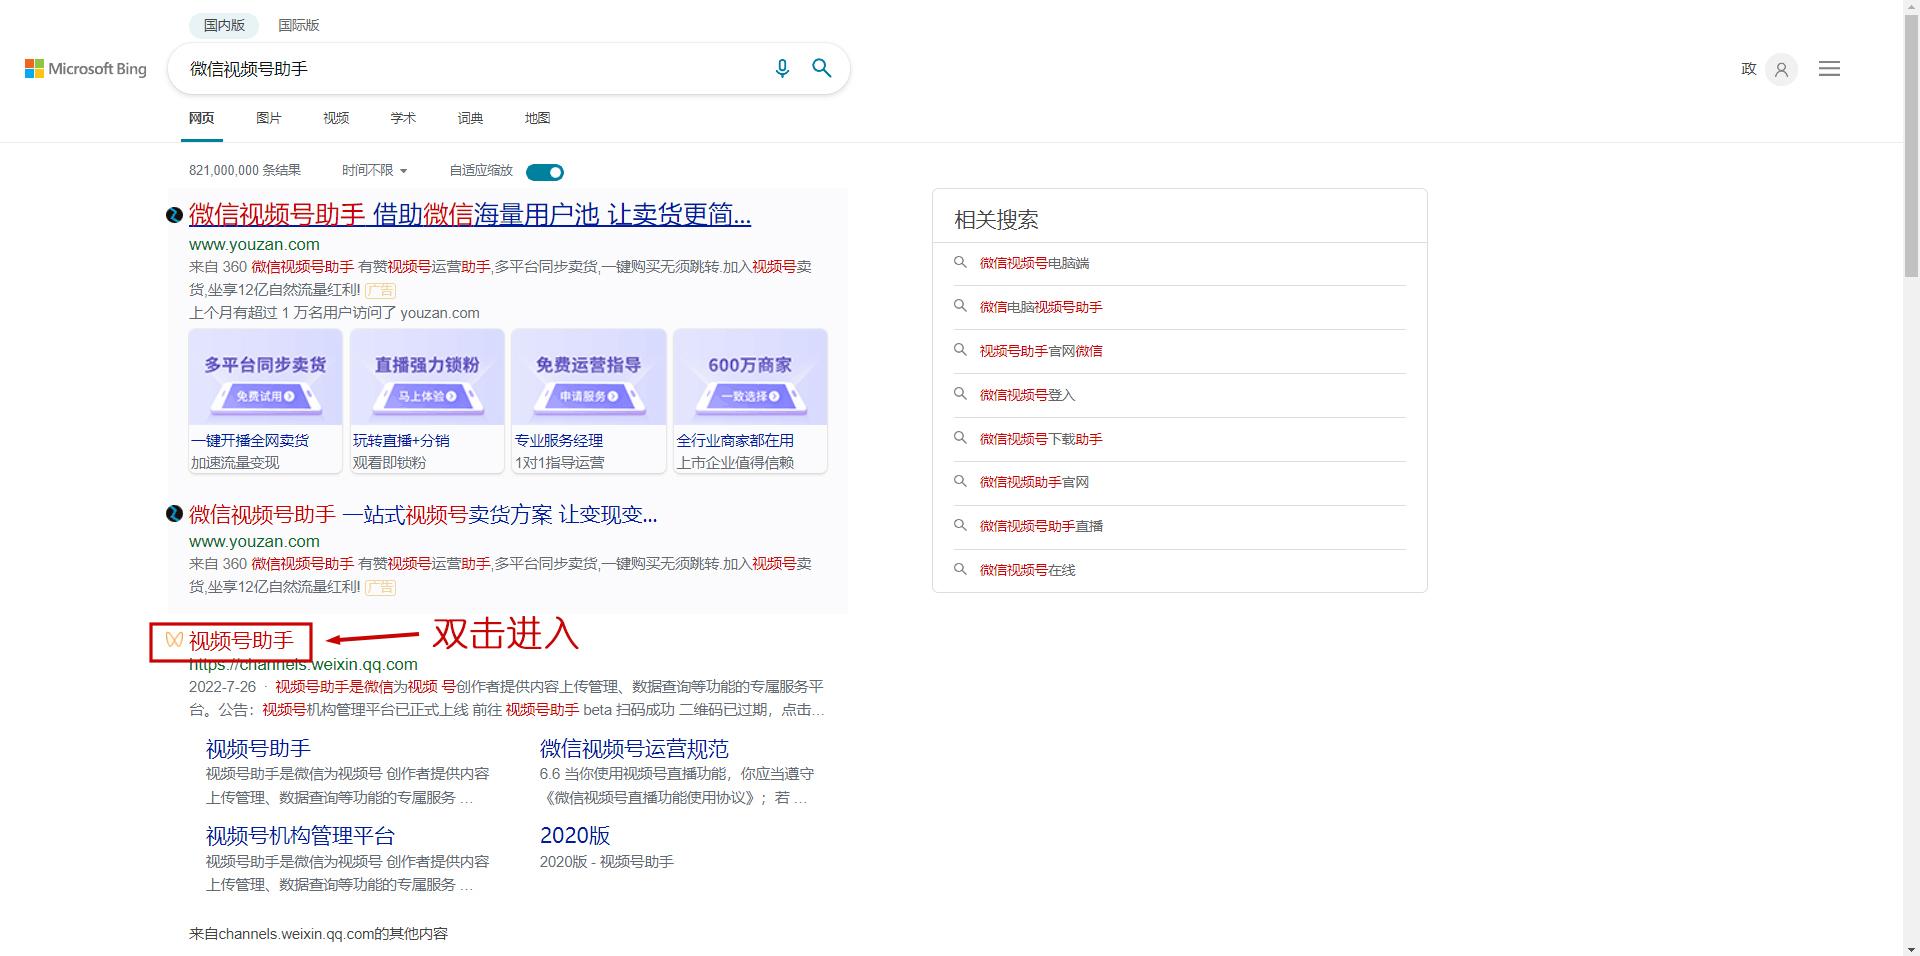Click the scrollbar down arrow

click(1912, 948)
